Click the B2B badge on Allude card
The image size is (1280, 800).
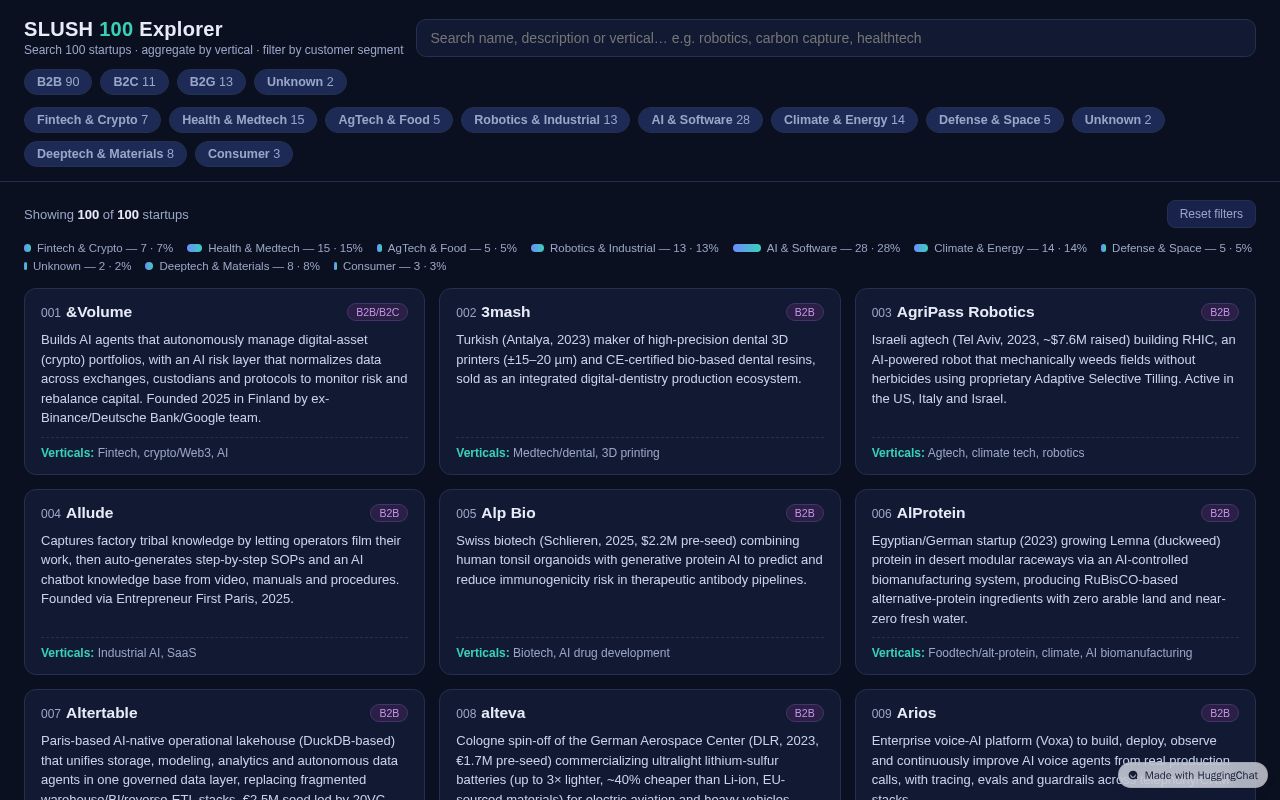[389, 513]
